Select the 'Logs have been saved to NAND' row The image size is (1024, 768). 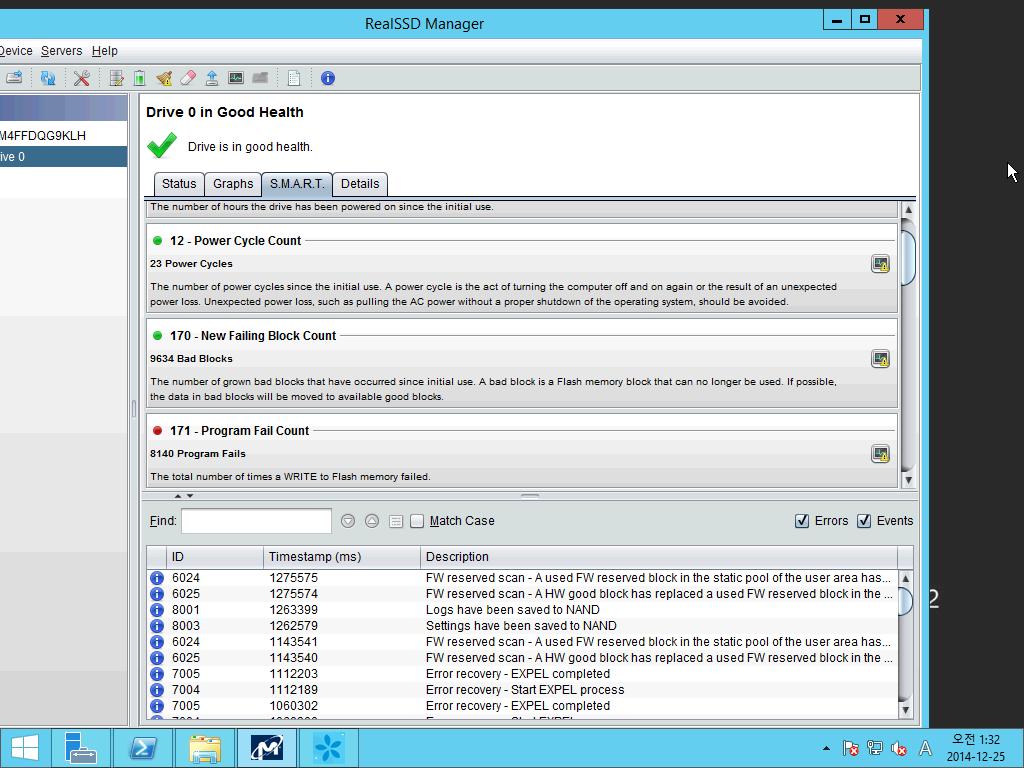[522, 610]
